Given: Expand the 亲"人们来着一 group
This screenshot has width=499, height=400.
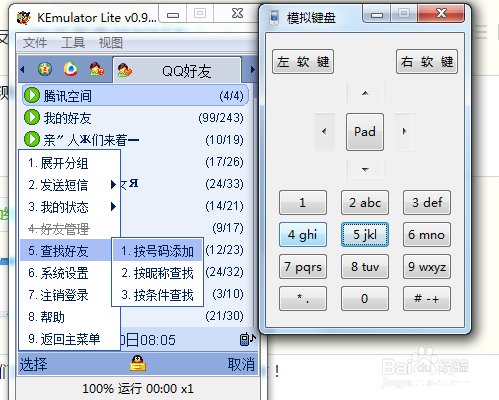Looking at the screenshot, I should (x=135, y=140).
